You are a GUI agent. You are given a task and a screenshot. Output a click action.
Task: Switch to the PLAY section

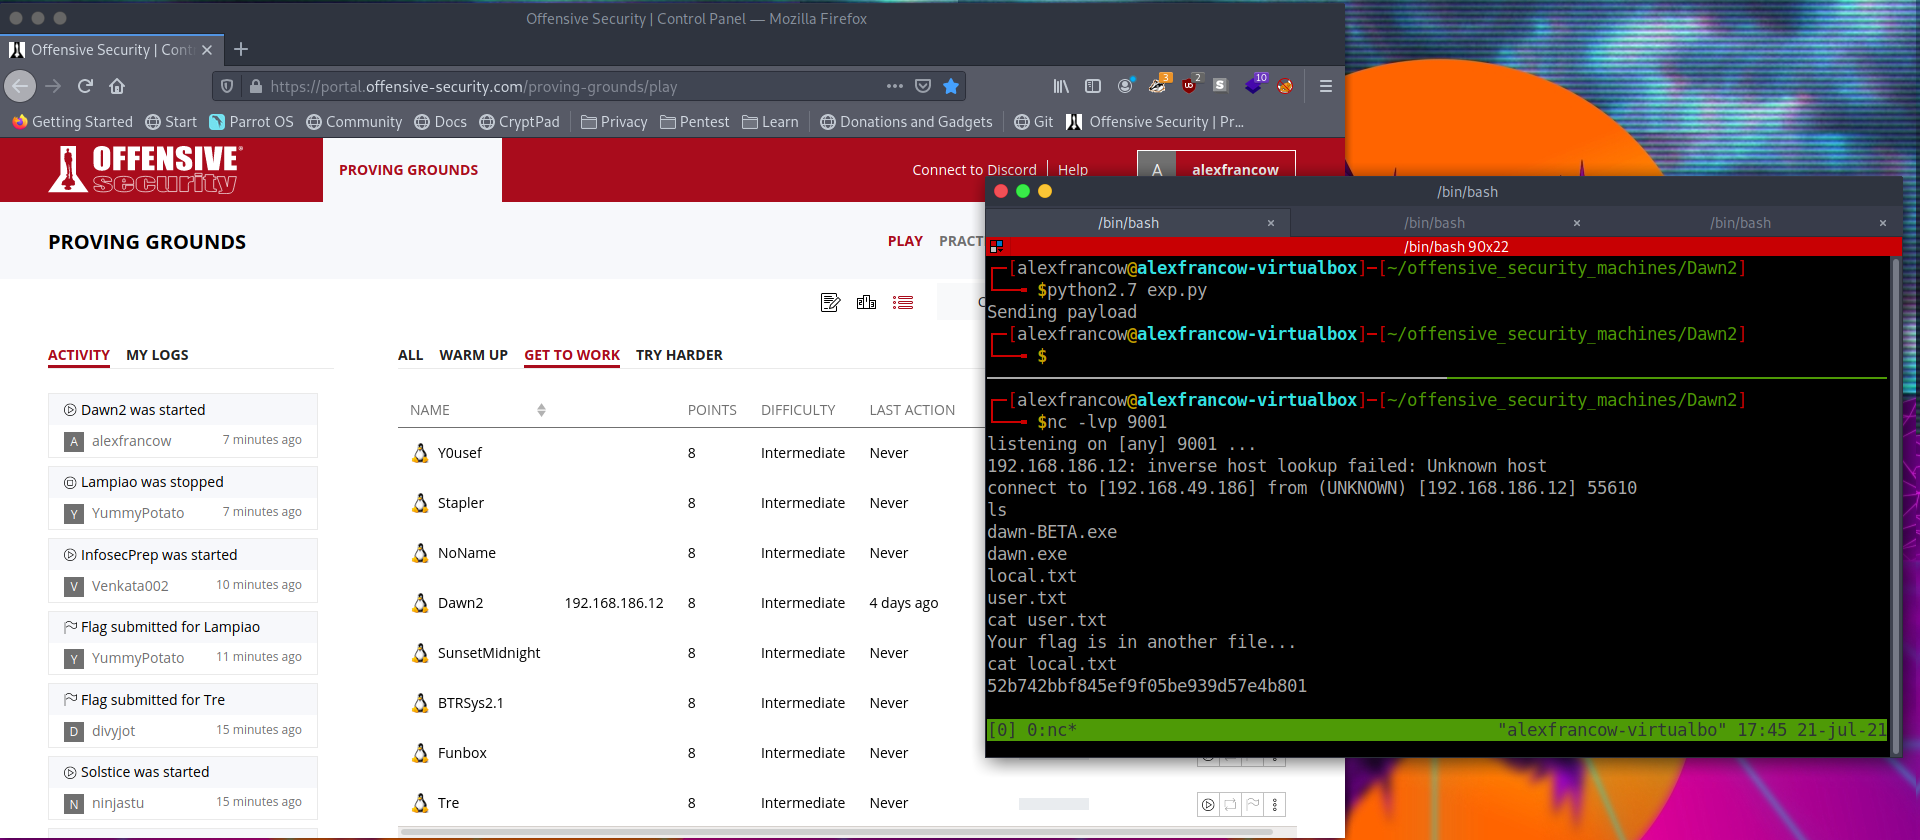[x=905, y=241]
